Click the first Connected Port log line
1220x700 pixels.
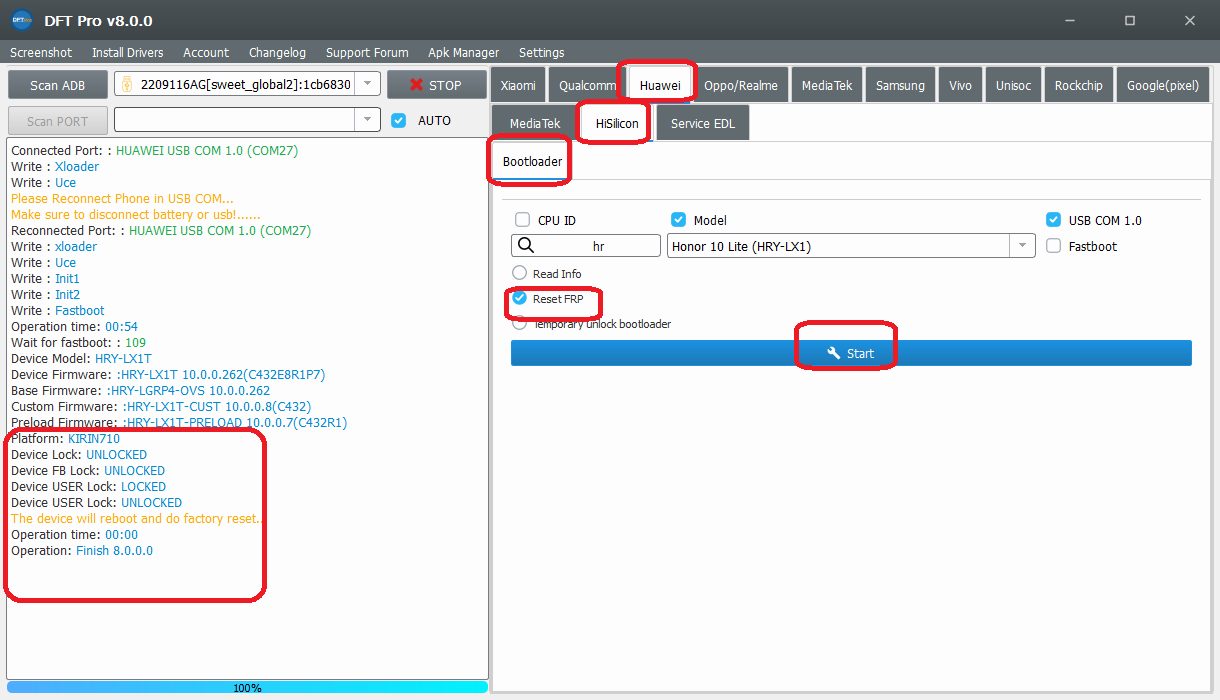[154, 150]
